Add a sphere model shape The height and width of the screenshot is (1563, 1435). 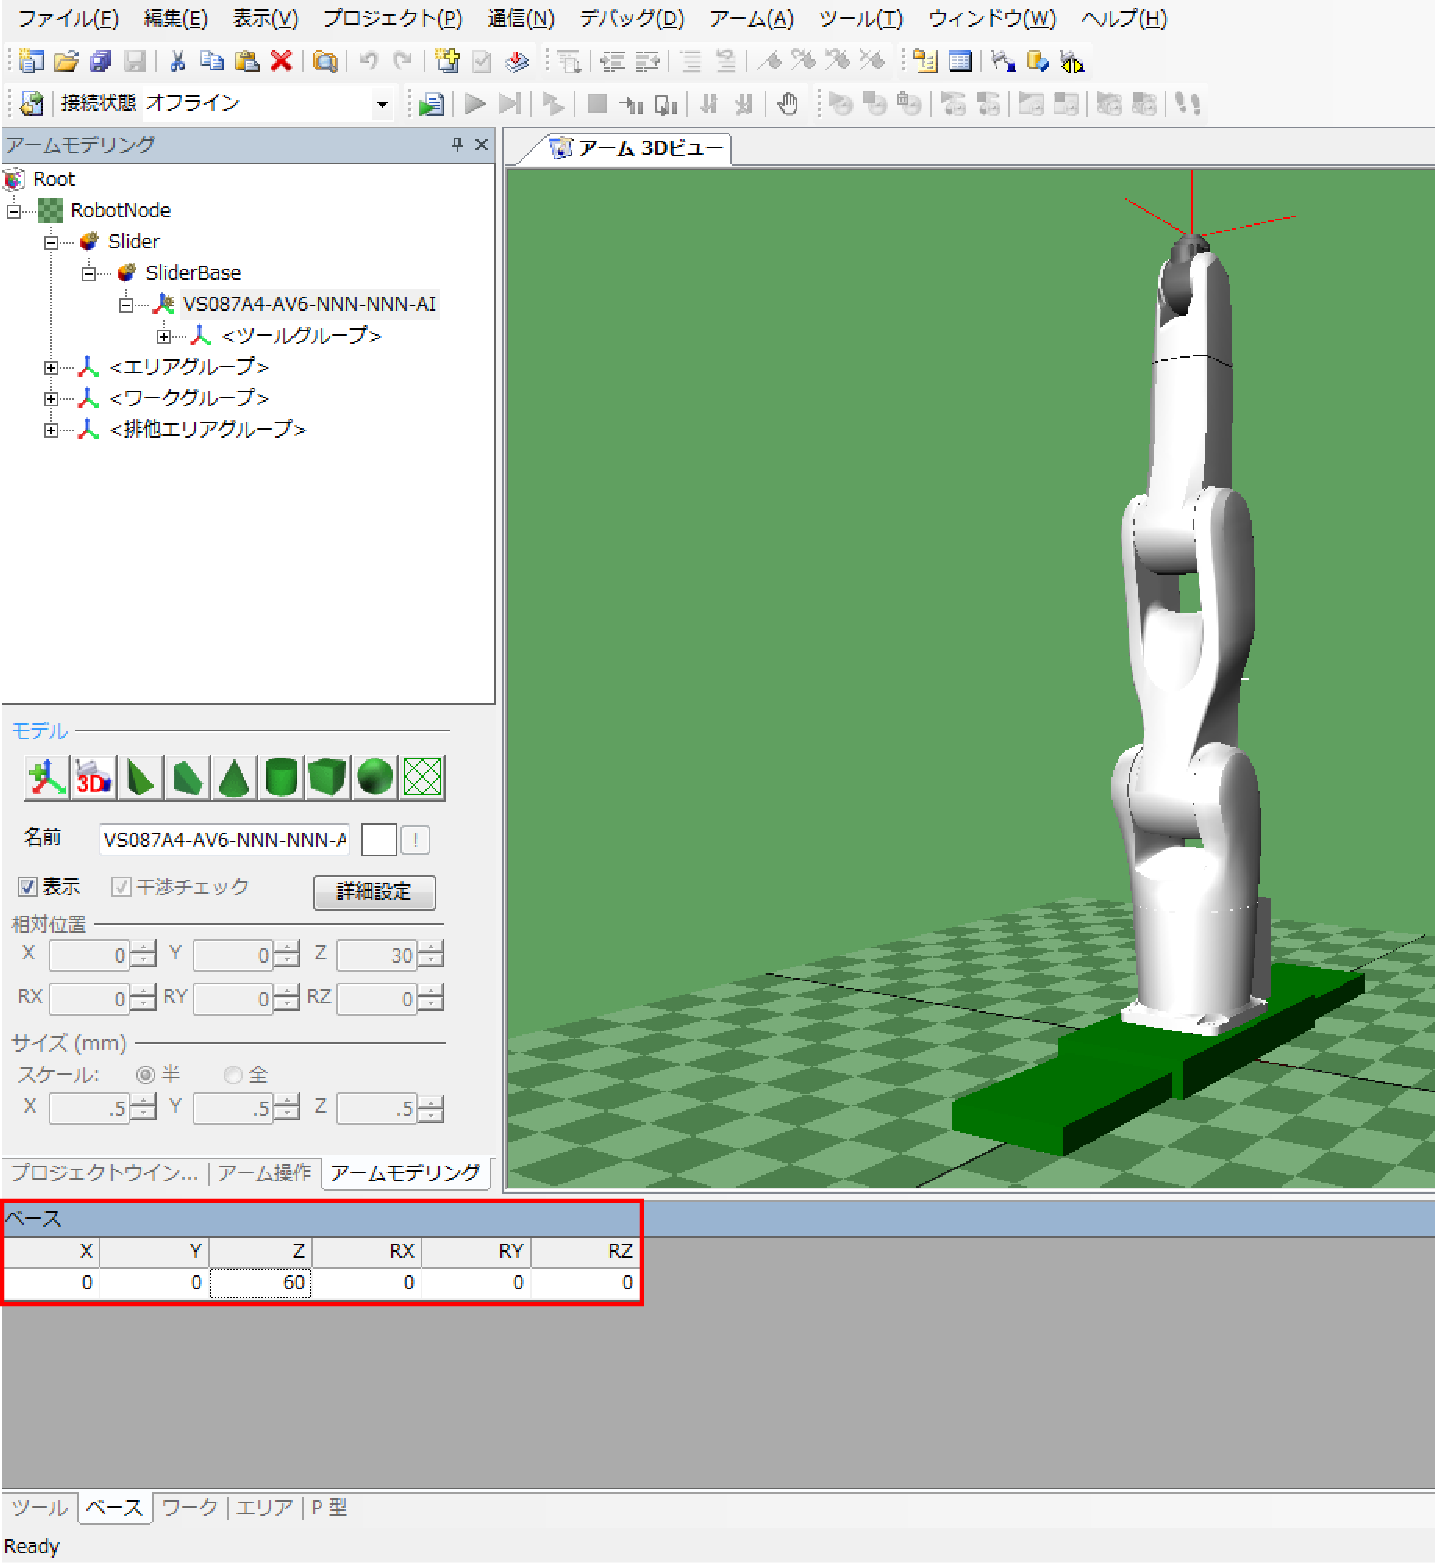coord(375,778)
